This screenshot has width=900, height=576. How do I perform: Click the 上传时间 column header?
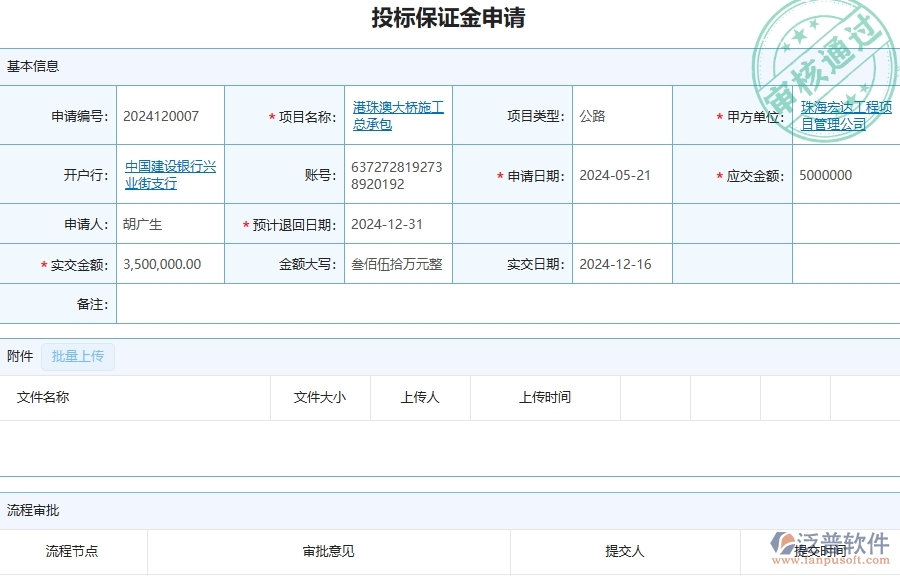[544, 397]
